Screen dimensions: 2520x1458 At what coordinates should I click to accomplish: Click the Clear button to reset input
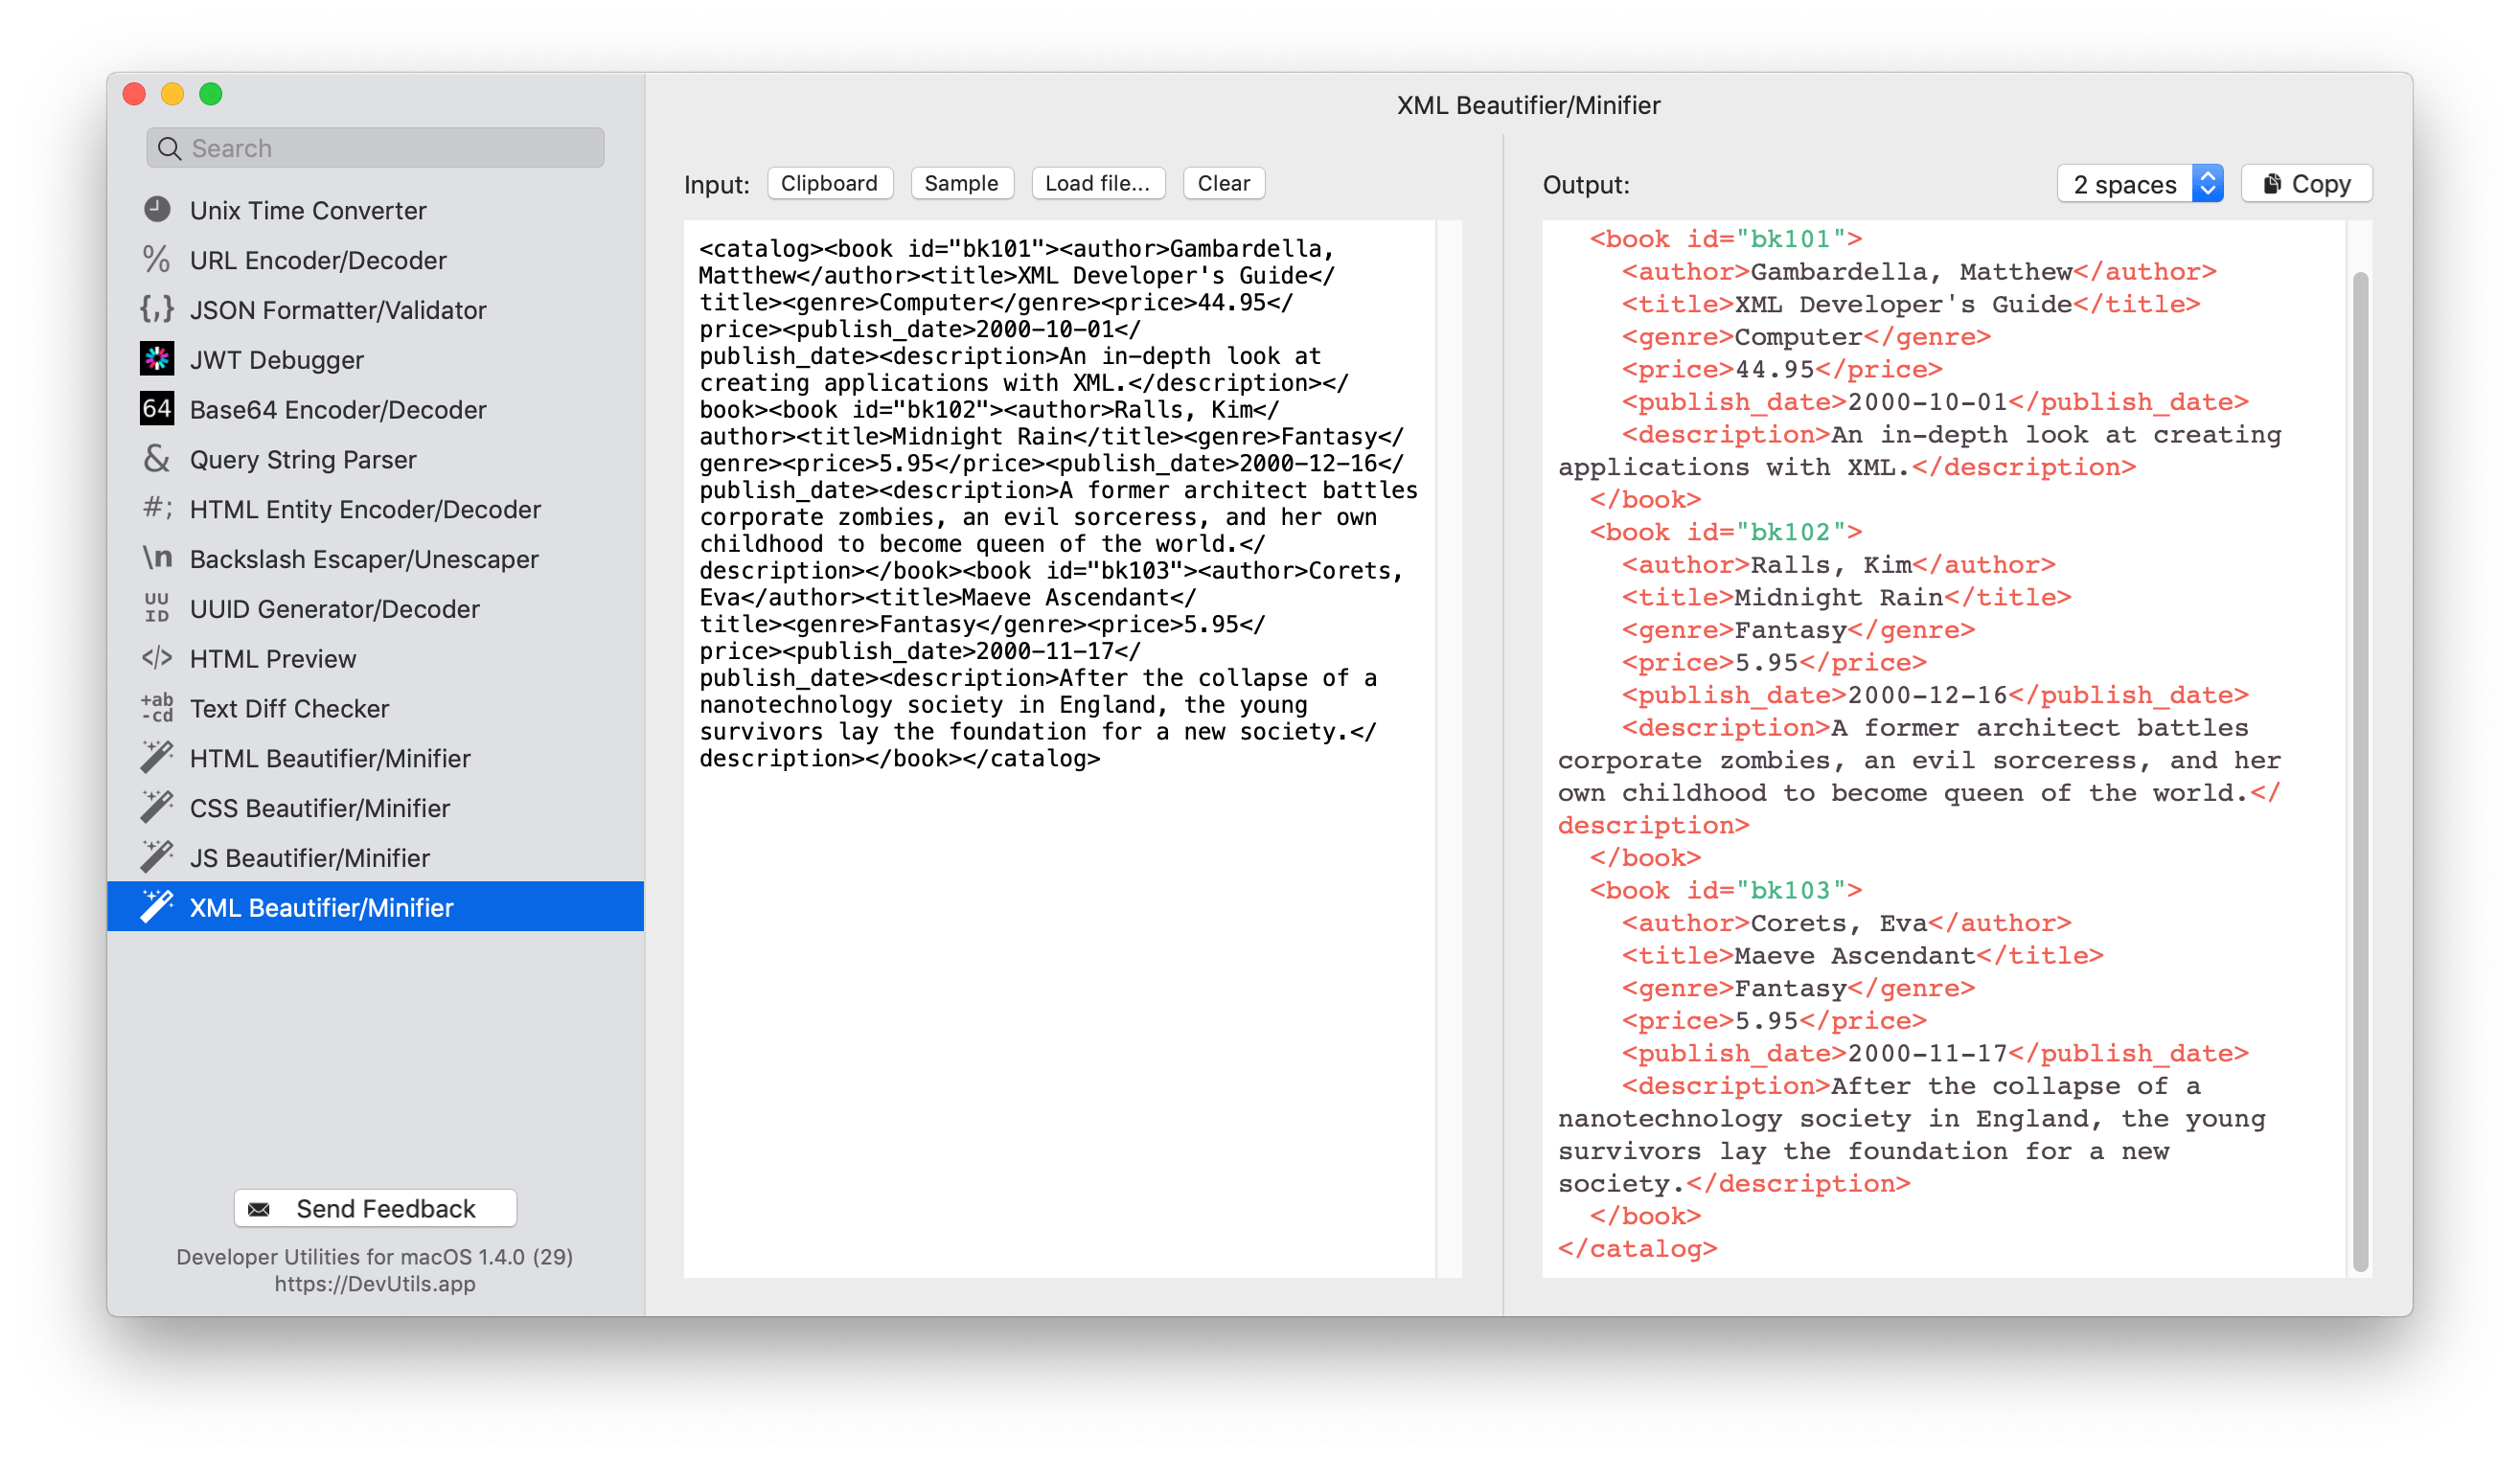(x=1224, y=182)
